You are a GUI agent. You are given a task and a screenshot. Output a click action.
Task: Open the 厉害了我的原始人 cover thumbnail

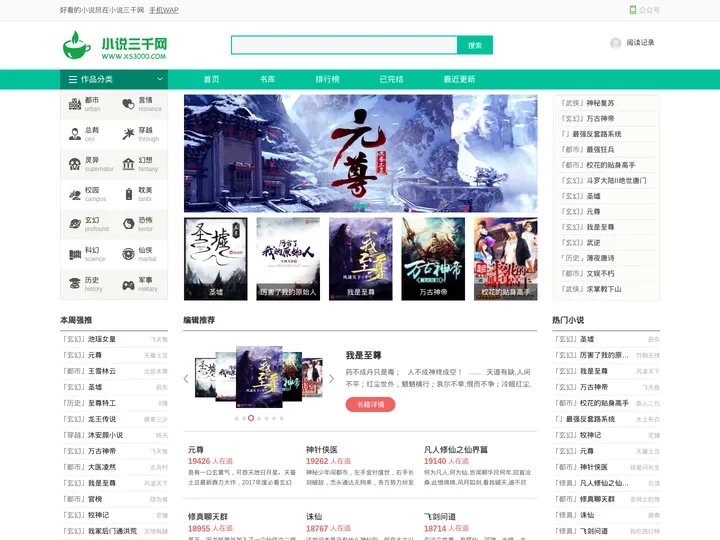coord(288,259)
